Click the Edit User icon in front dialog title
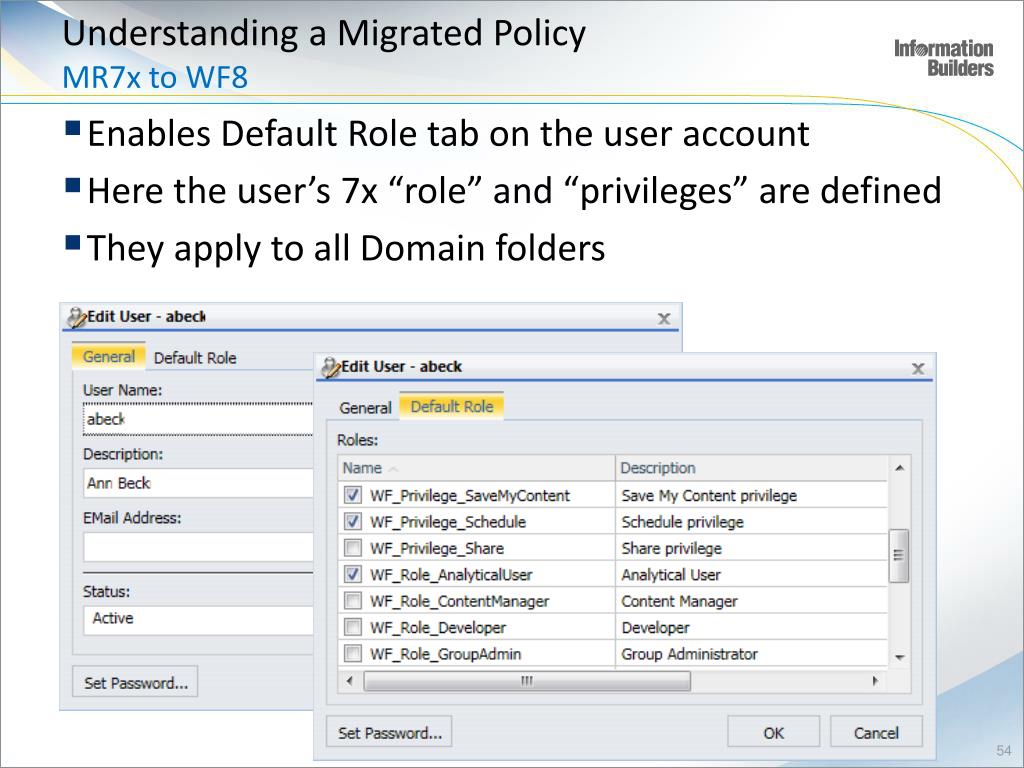The image size is (1024, 768). [331, 368]
